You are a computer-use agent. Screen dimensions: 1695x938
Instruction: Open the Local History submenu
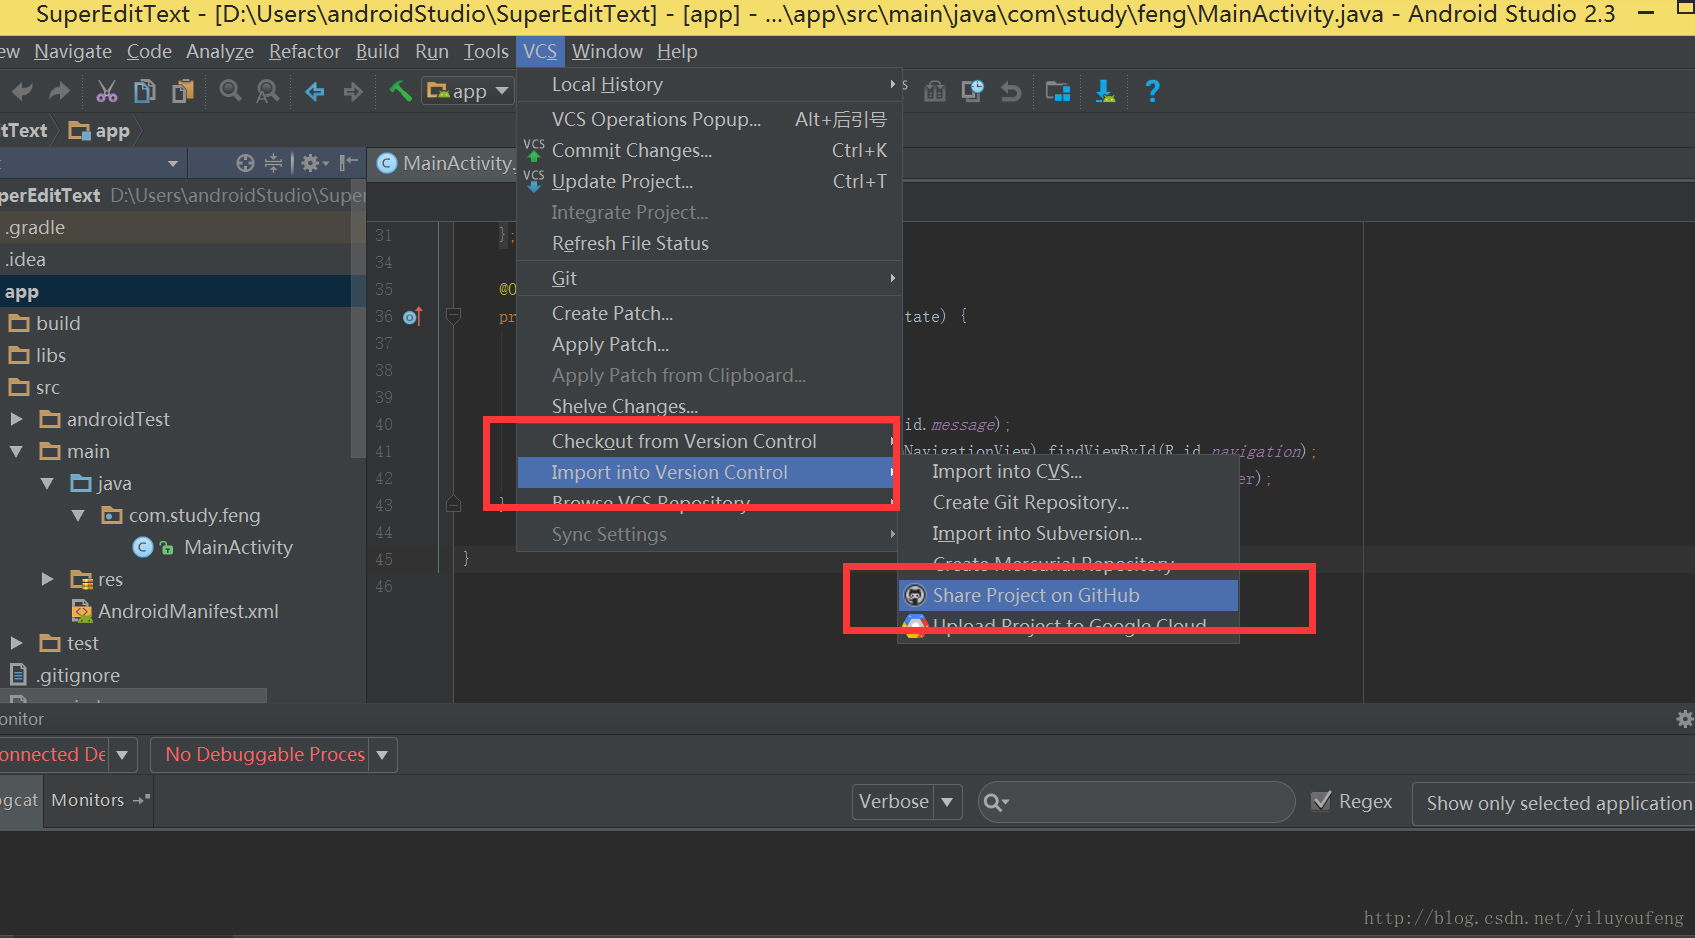[709, 85]
